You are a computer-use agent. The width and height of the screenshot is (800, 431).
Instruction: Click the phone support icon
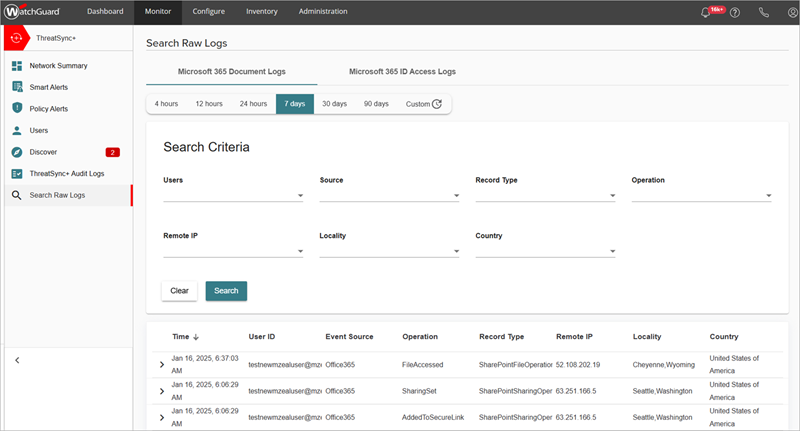(x=764, y=12)
